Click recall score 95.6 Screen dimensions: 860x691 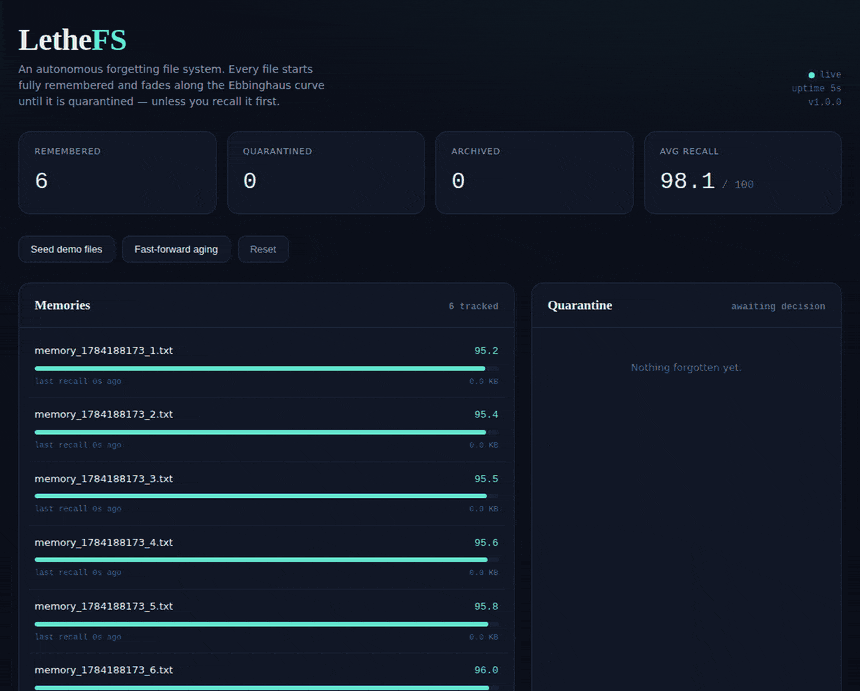pyautogui.click(x=486, y=542)
